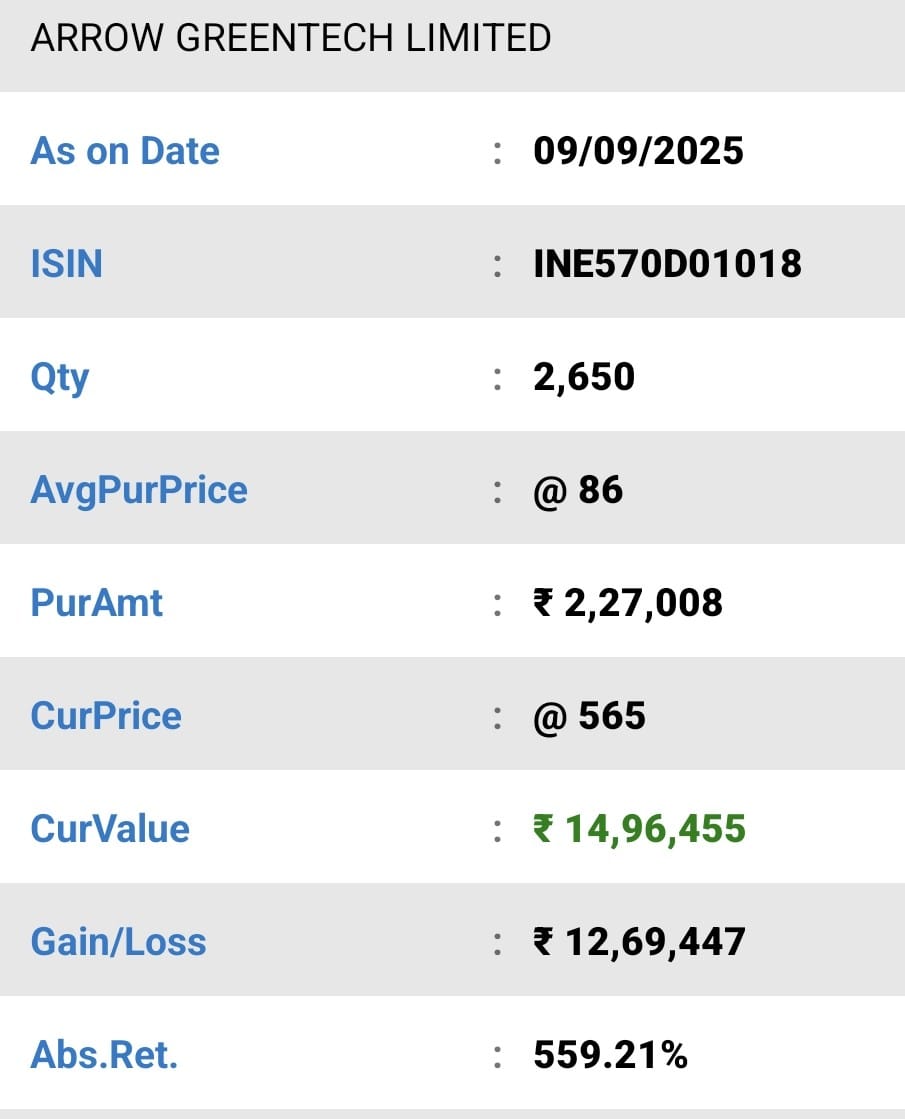905x1119 pixels.
Task: Select the 09/09/2025 date value
Action: pyautogui.click(x=638, y=151)
